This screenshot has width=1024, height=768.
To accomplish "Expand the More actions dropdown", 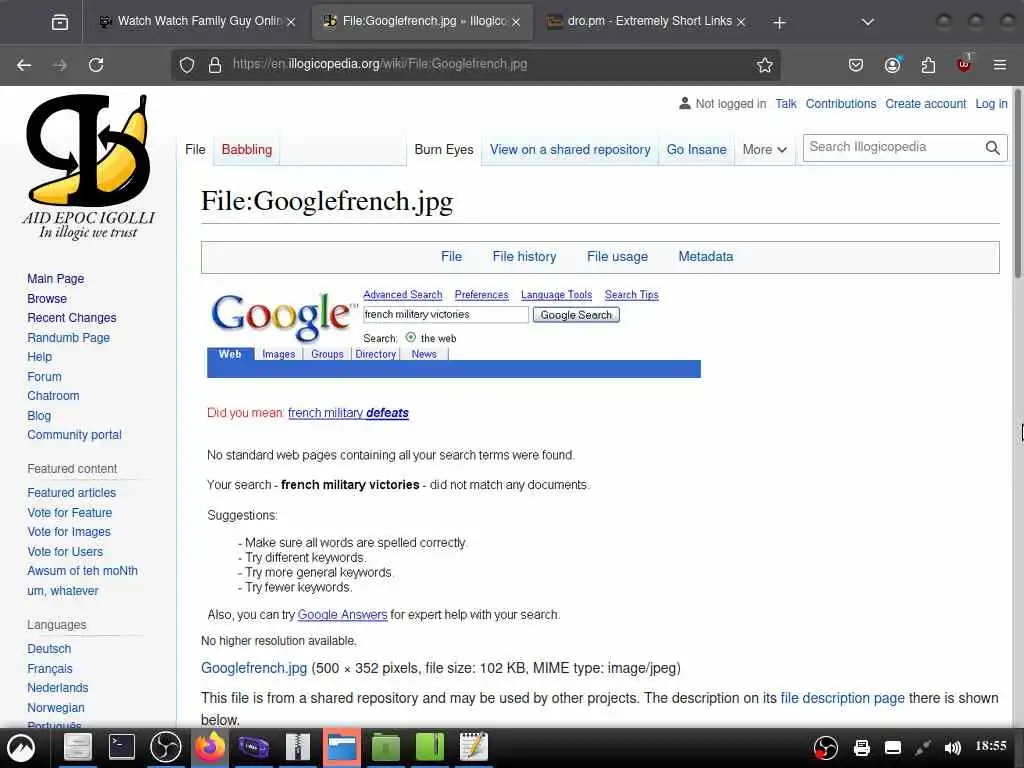I will (764, 150).
